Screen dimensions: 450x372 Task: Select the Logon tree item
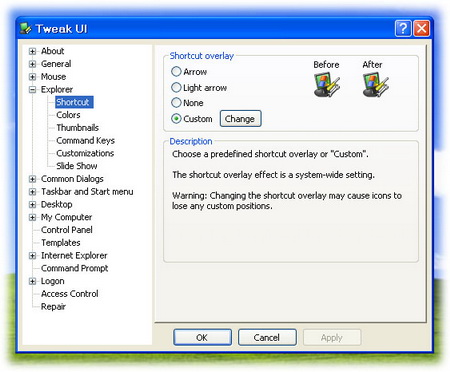[x=52, y=281]
